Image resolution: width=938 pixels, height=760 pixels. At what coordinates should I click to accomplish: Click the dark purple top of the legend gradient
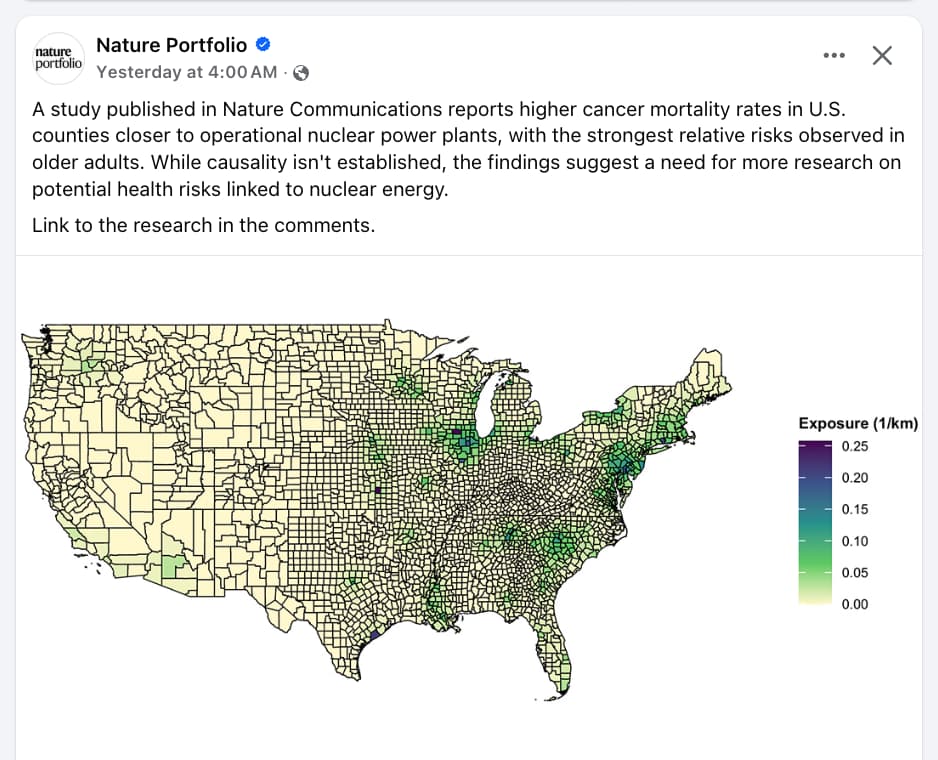813,446
